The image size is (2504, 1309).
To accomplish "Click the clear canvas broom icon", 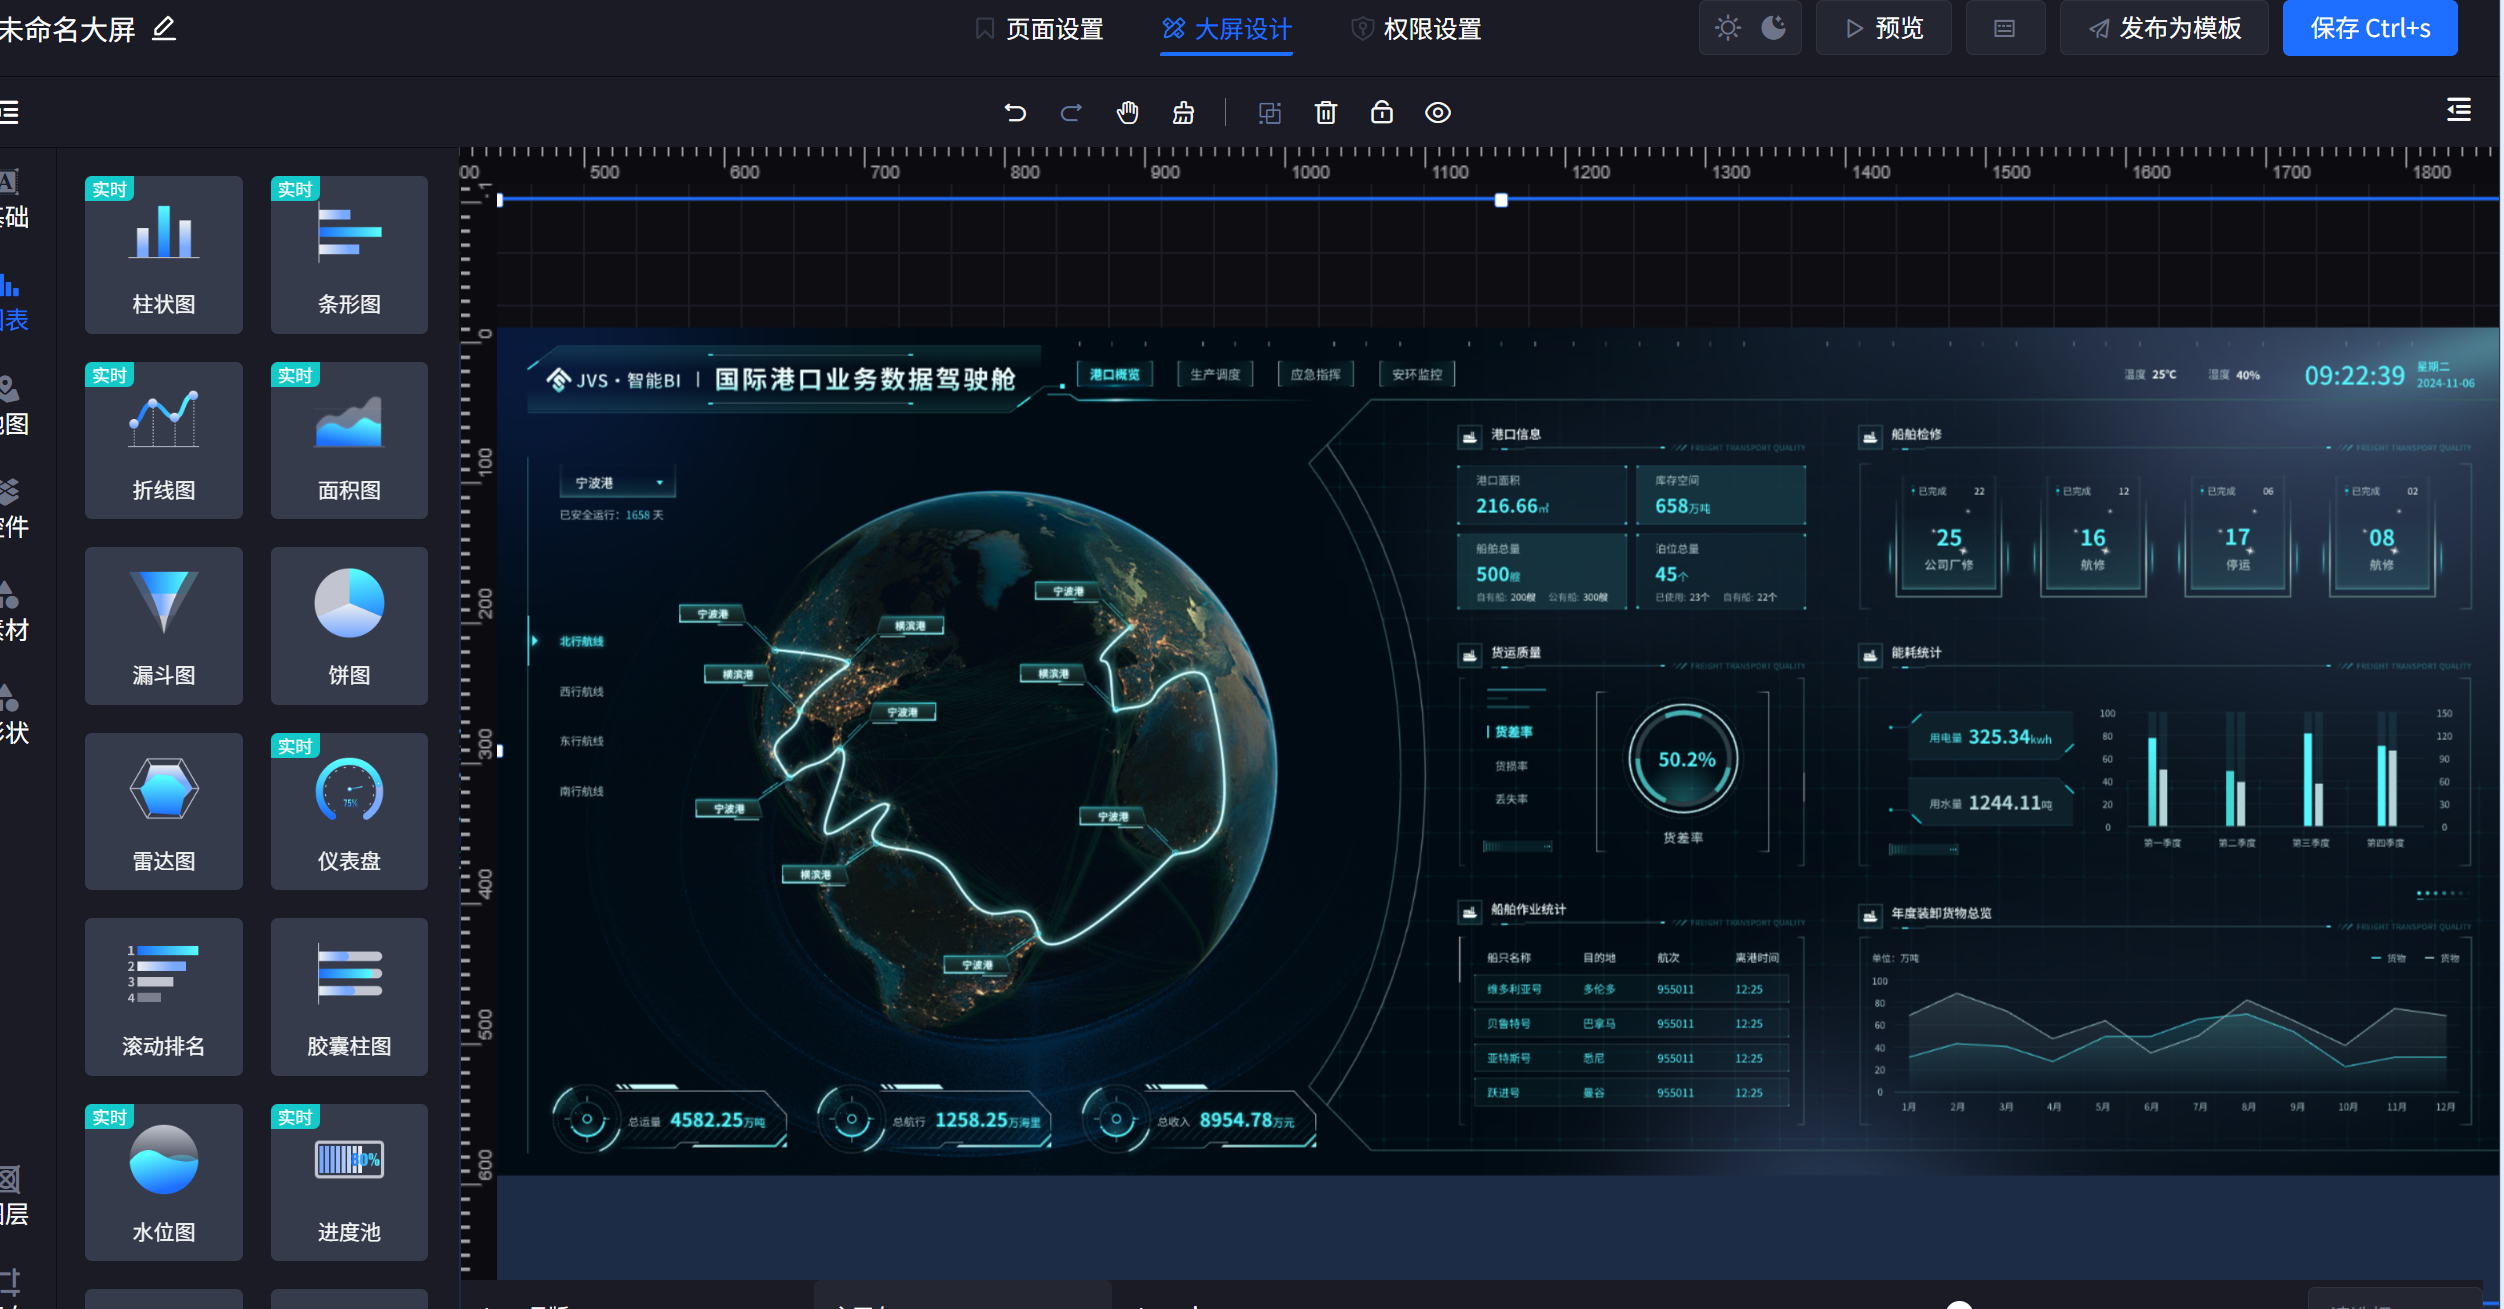I will tap(1183, 113).
